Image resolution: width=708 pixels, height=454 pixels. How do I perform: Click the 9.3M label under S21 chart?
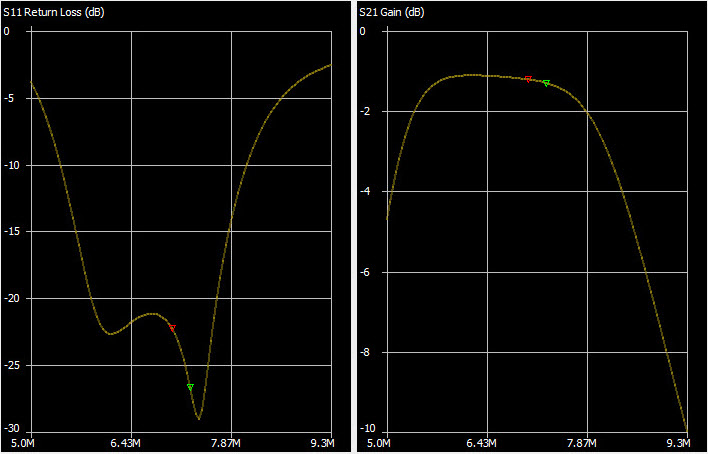679,441
